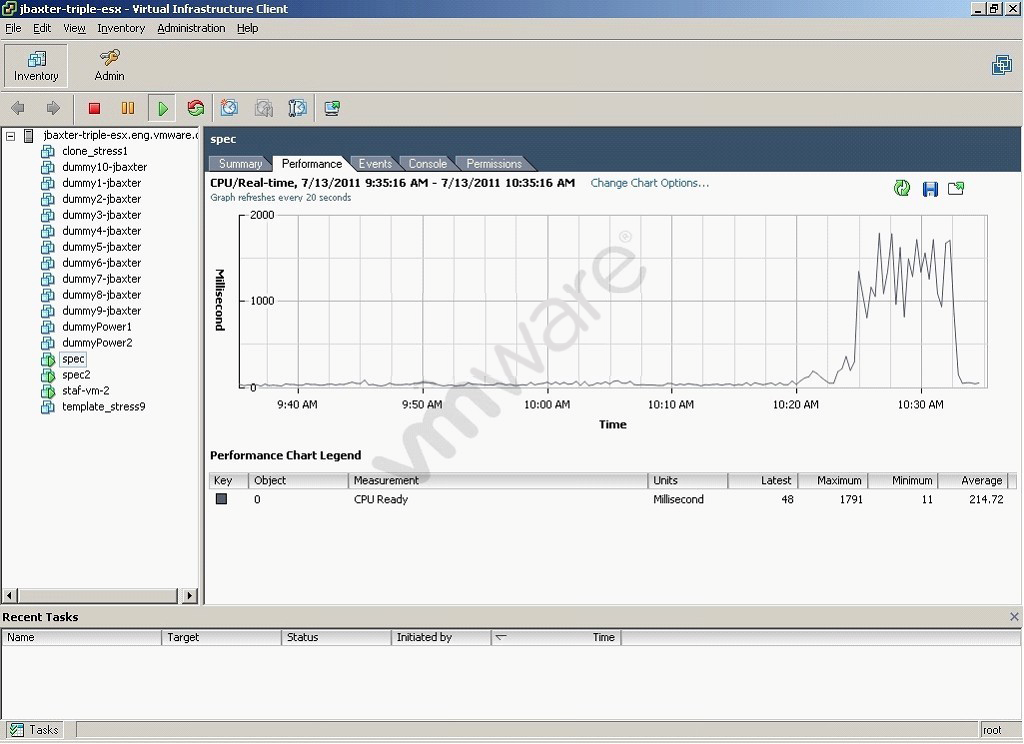Image resolution: width=1024 pixels, height=744 pixels.
Task: Refresh the performance chart
Action: coord(902,189)
